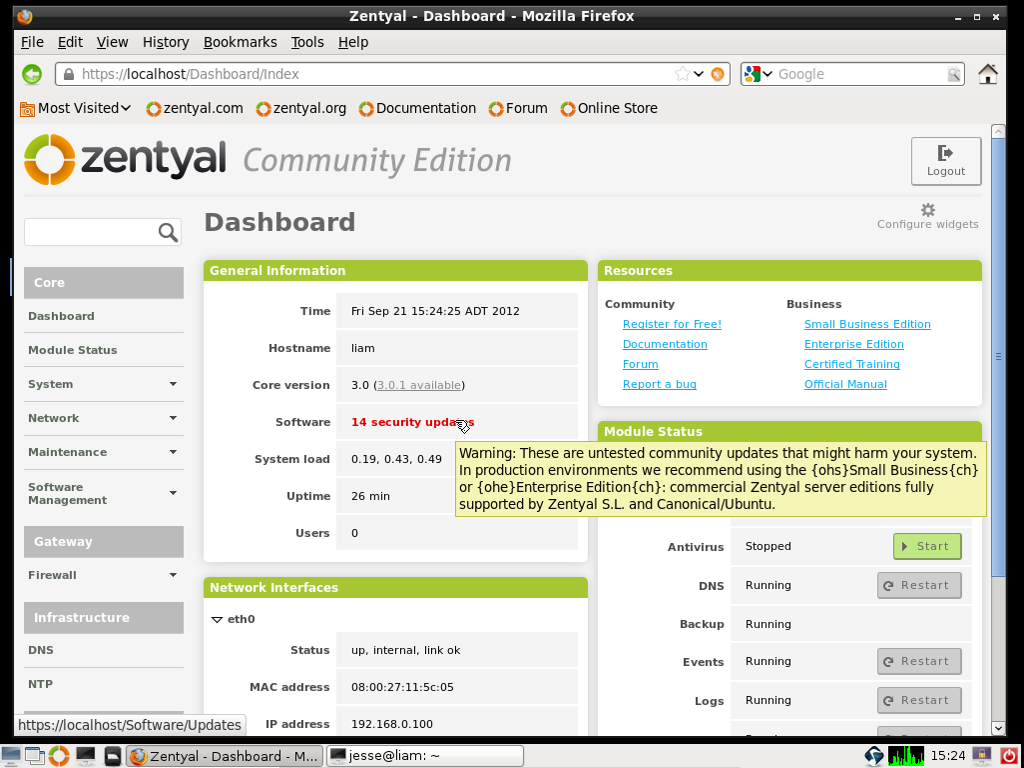The width and height of the screenshot is (1024, 768).
Task: Switch to jesse@liam terminal taskbar window
Action: click(424, 756)
